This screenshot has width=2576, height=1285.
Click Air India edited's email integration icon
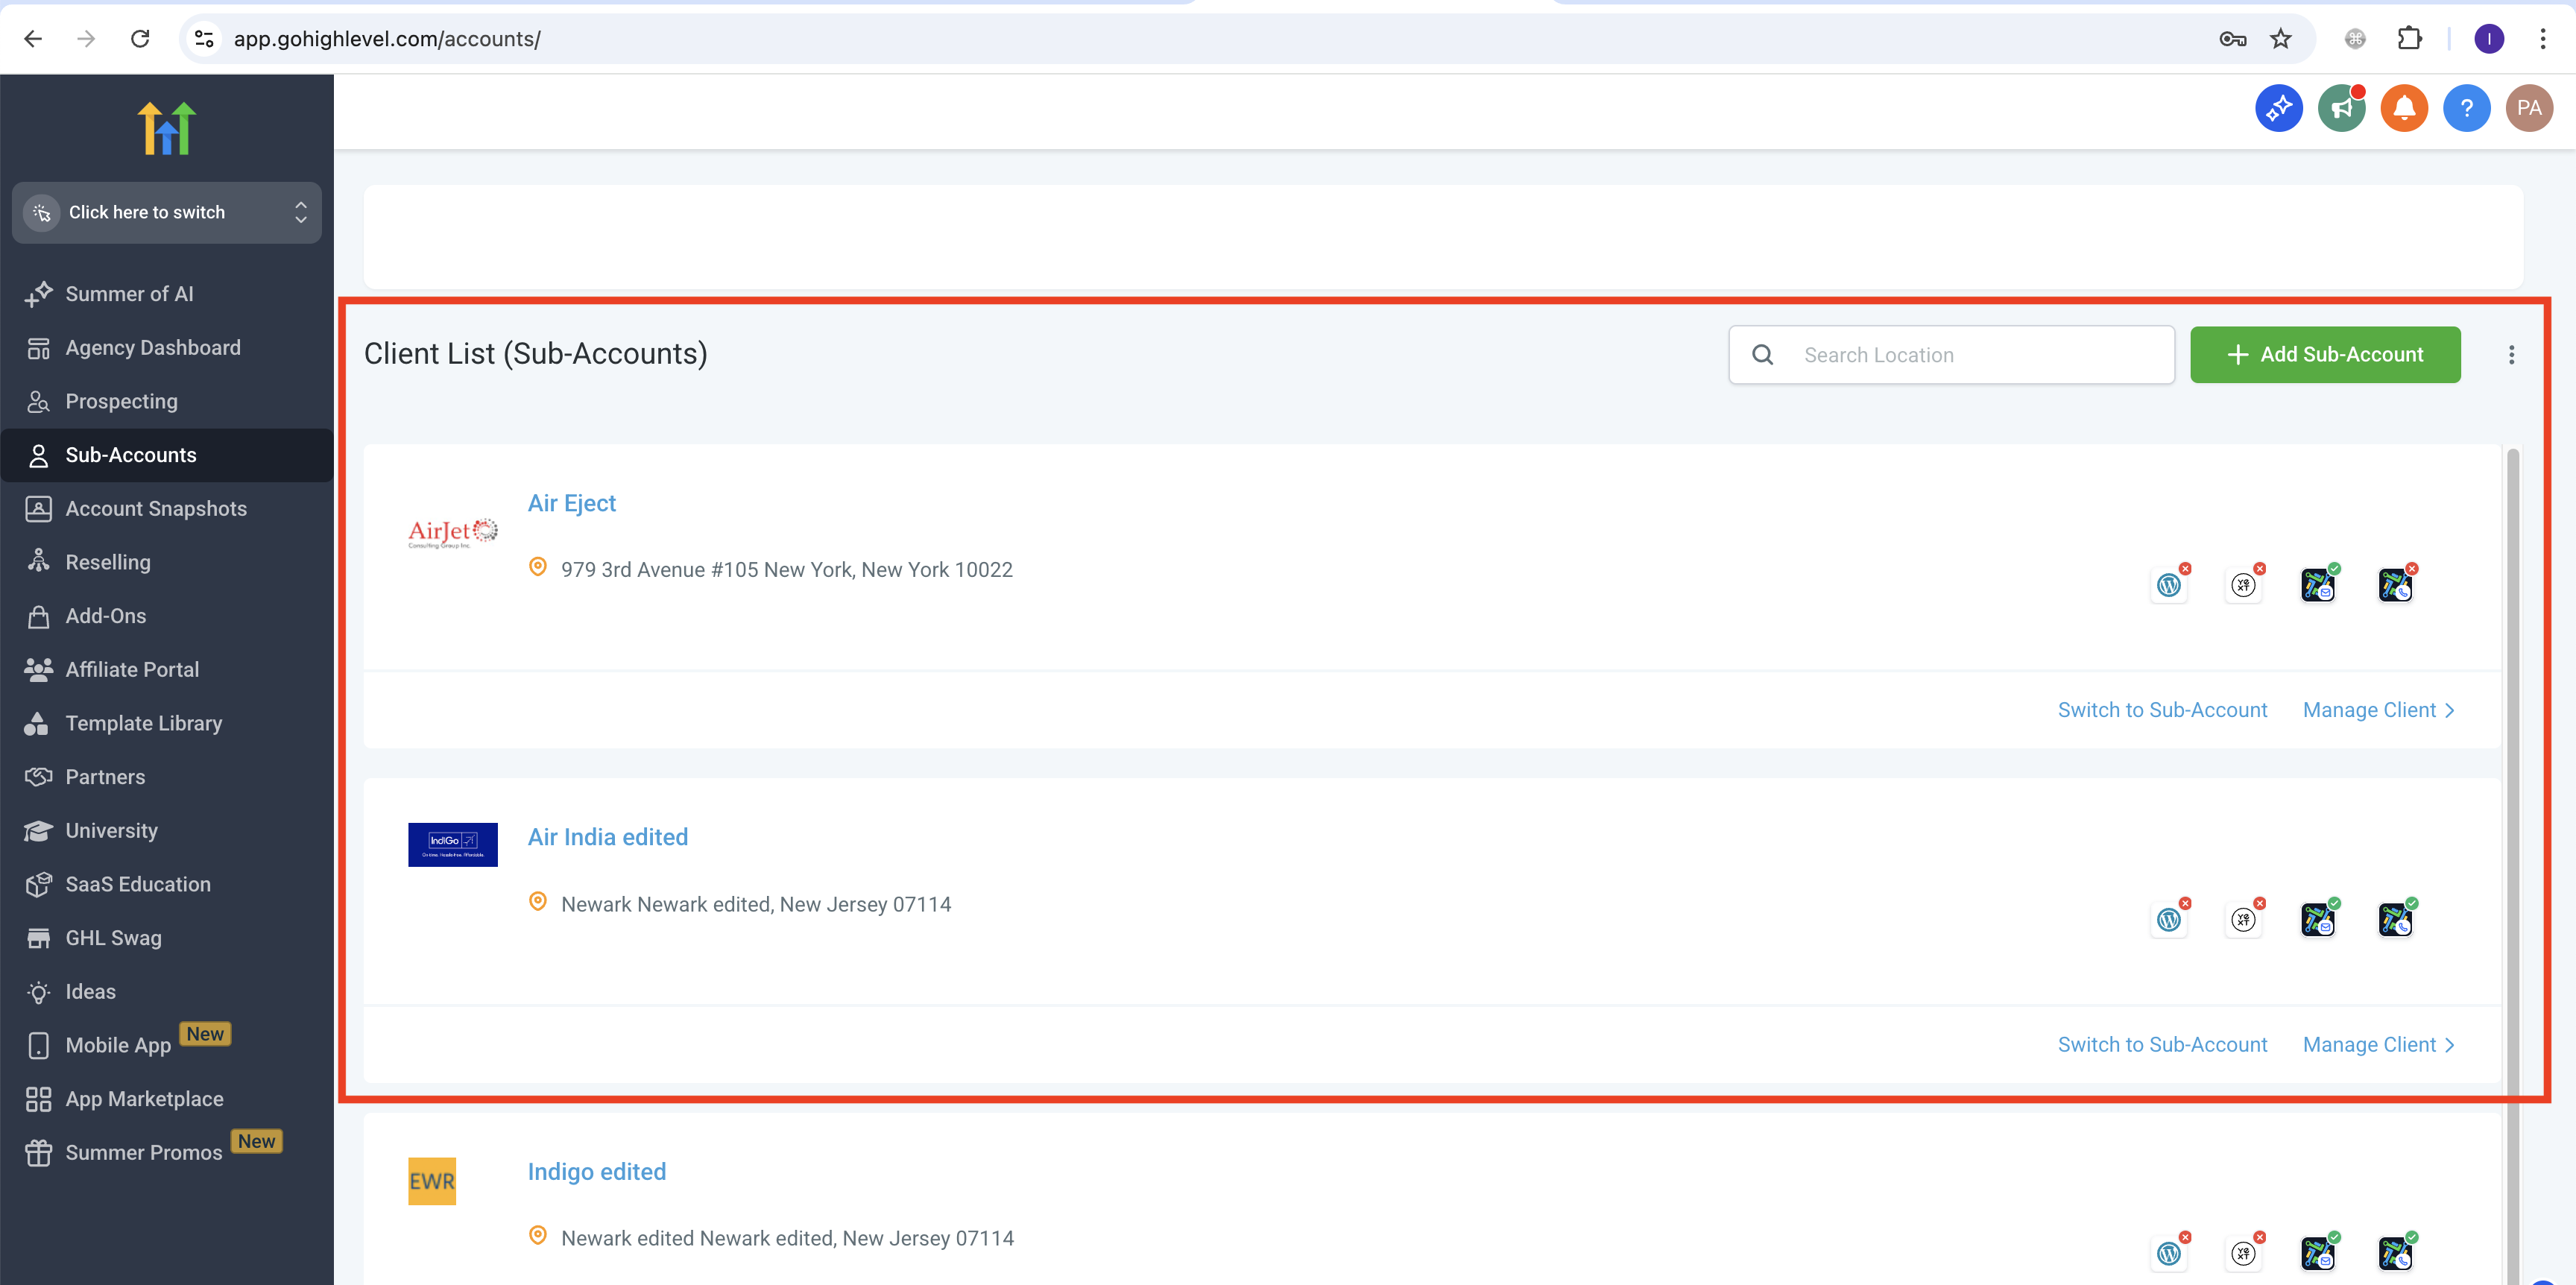click(x=2317, y=919)
